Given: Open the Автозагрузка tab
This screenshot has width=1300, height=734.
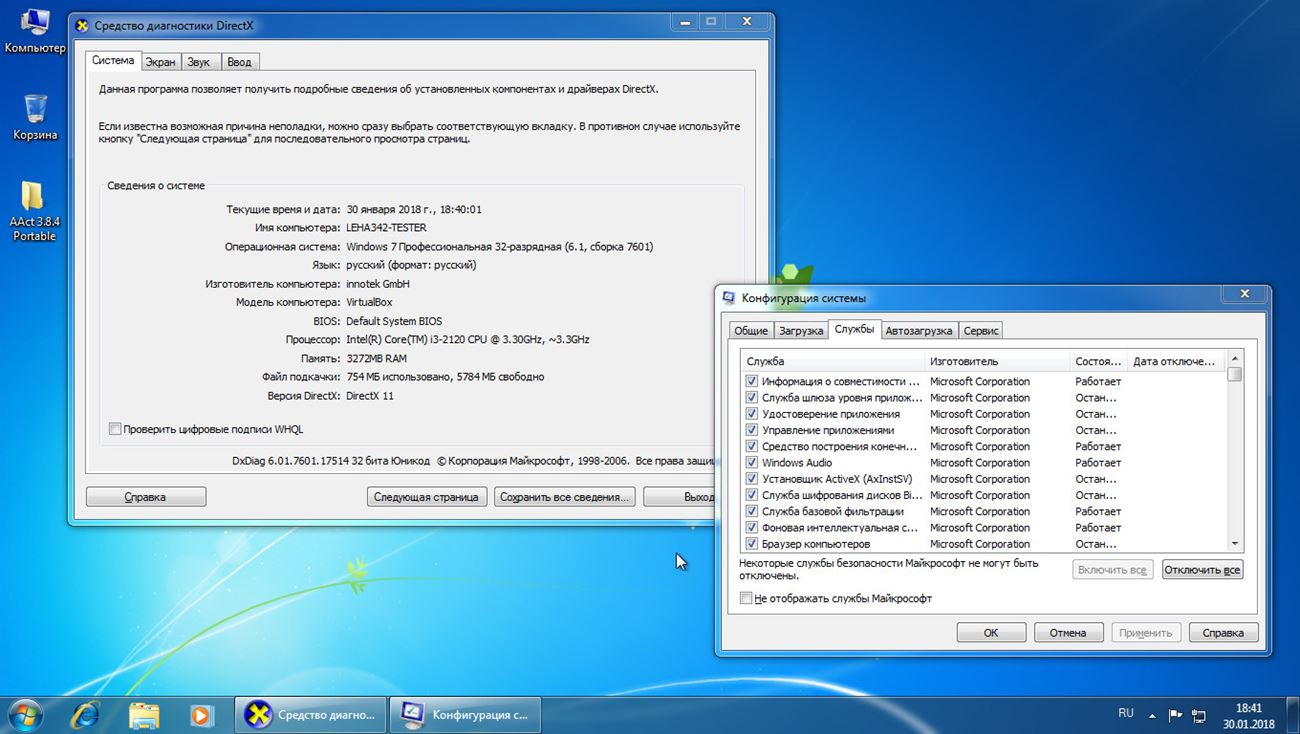Looking at the screenshot, I should pos(919,330).
